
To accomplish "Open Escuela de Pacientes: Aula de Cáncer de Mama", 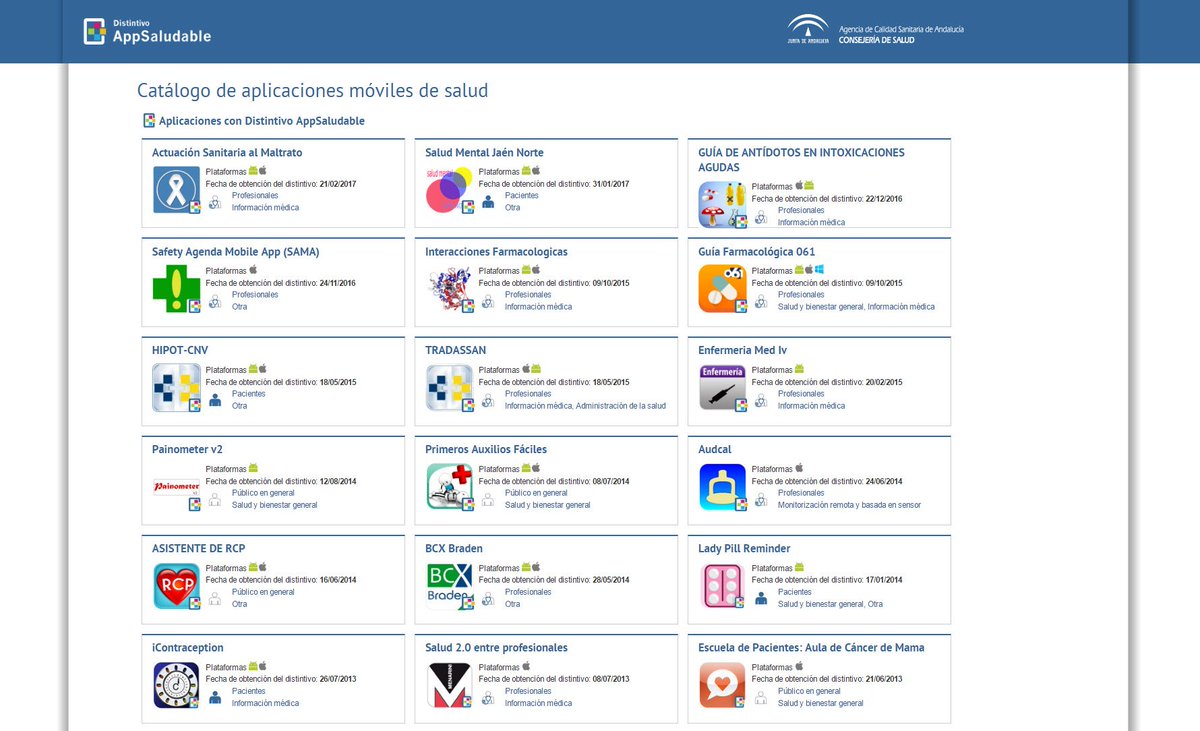I will pos(811,648).
